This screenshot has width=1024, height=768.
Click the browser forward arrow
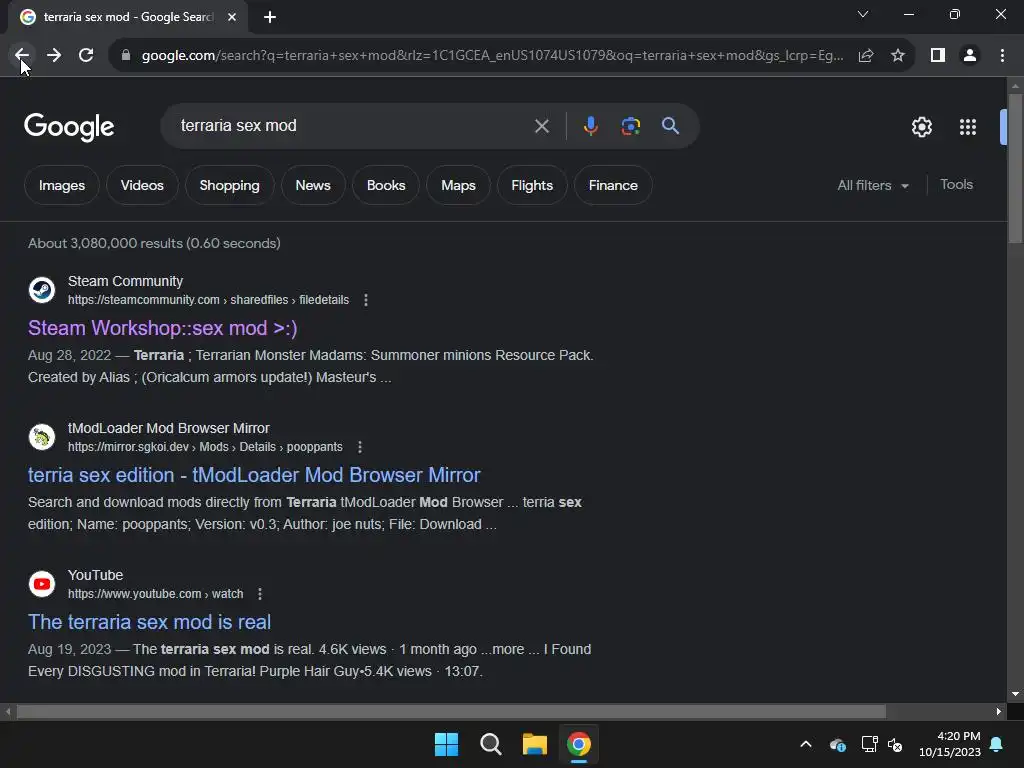click(x=54, y=56)
